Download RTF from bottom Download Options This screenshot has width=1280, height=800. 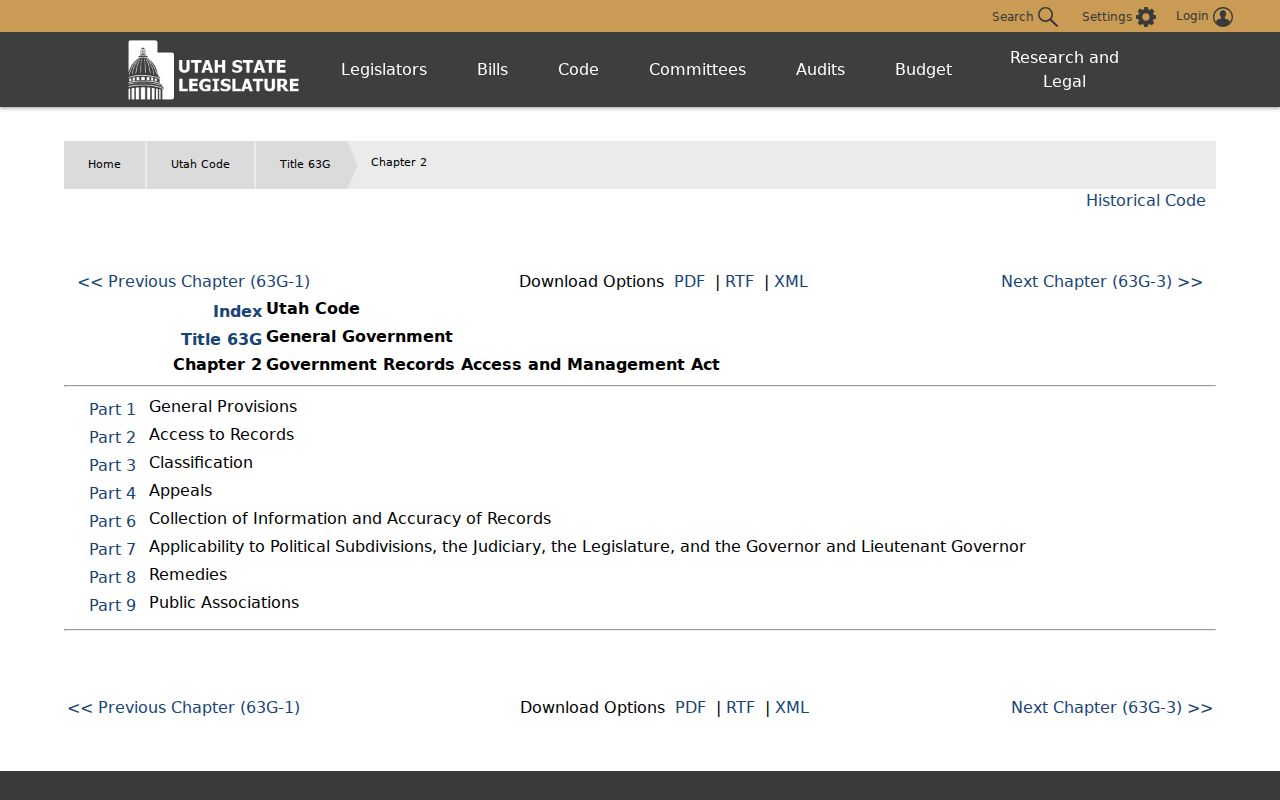tap(740, 707)
